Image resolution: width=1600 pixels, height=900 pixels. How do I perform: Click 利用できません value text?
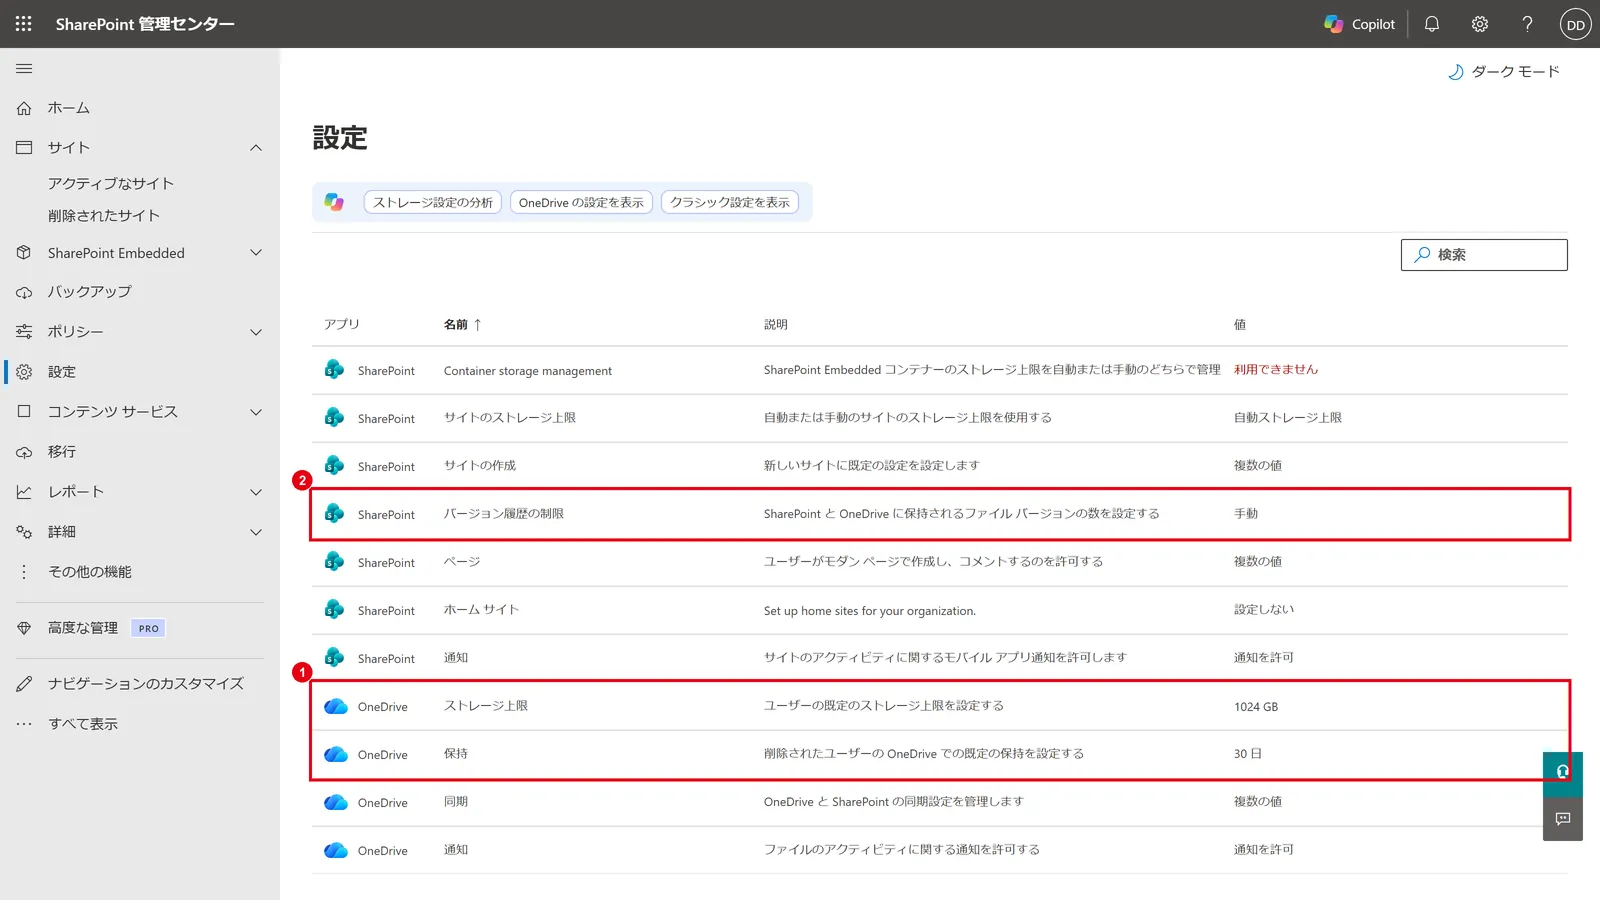pyautogui.click(x=1276, y=370)
